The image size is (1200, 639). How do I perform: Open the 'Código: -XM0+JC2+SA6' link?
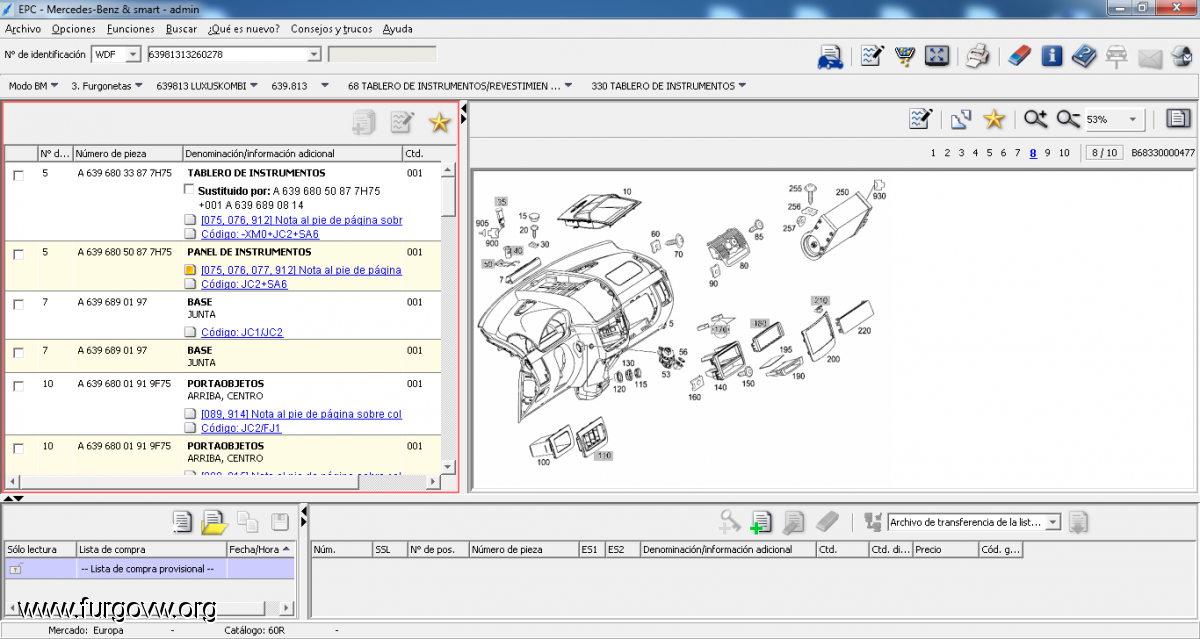(260, 235)
